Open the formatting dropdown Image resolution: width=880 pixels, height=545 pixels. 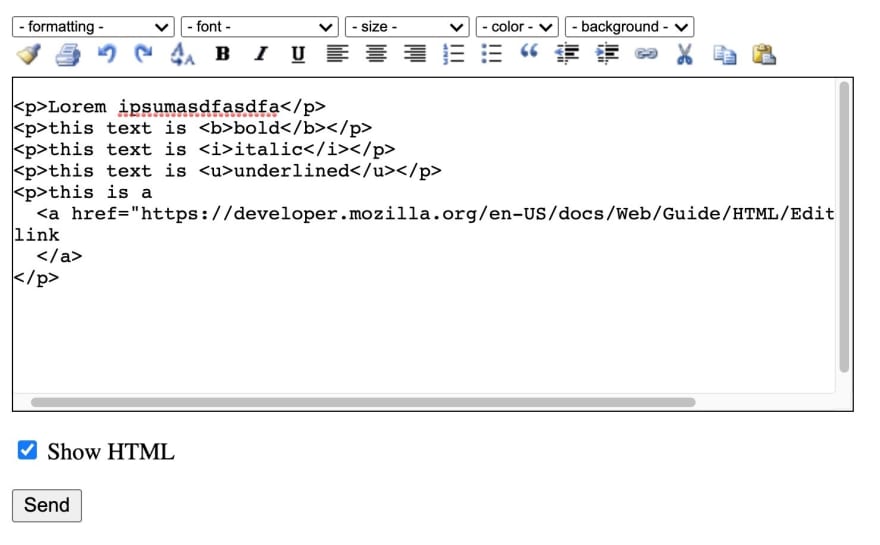93,27
